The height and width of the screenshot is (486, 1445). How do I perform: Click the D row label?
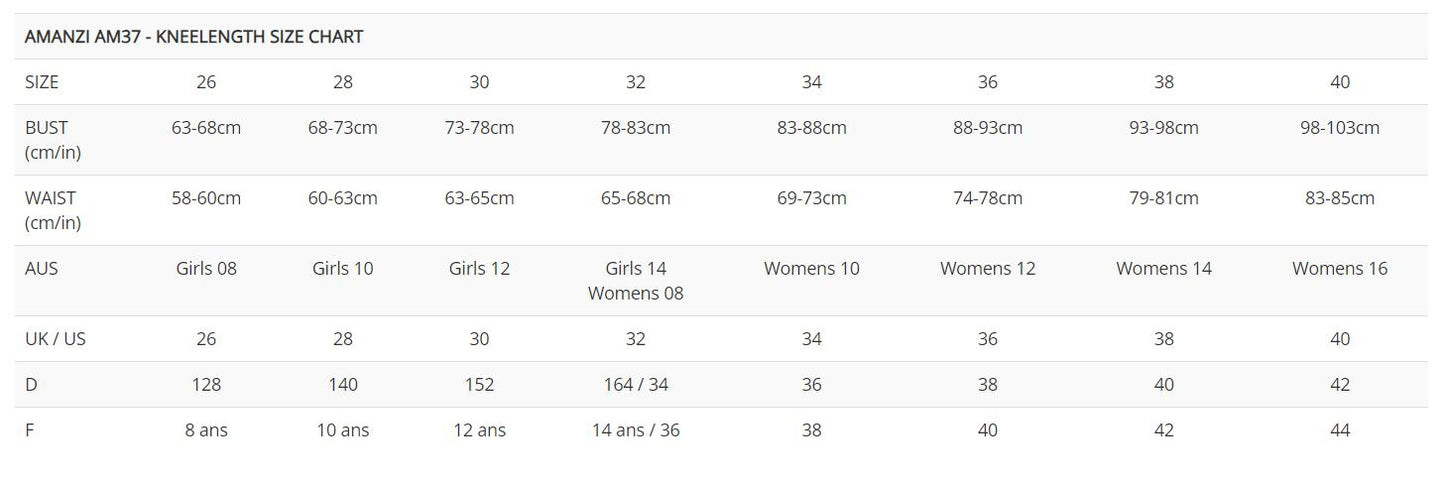pos(31,385)
